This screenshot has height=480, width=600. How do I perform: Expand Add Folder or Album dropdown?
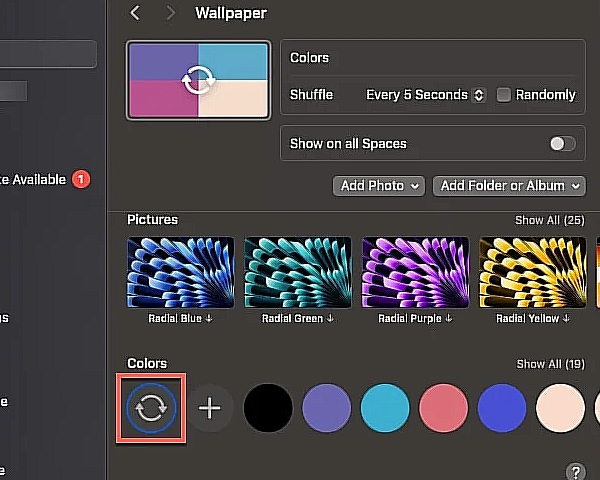[509, 186]
